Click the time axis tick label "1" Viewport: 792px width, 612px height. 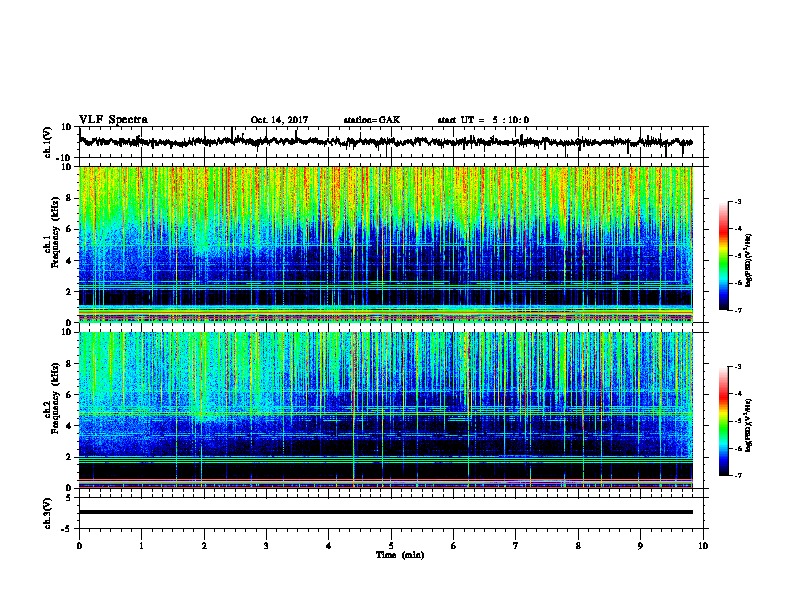coord(141,546)
